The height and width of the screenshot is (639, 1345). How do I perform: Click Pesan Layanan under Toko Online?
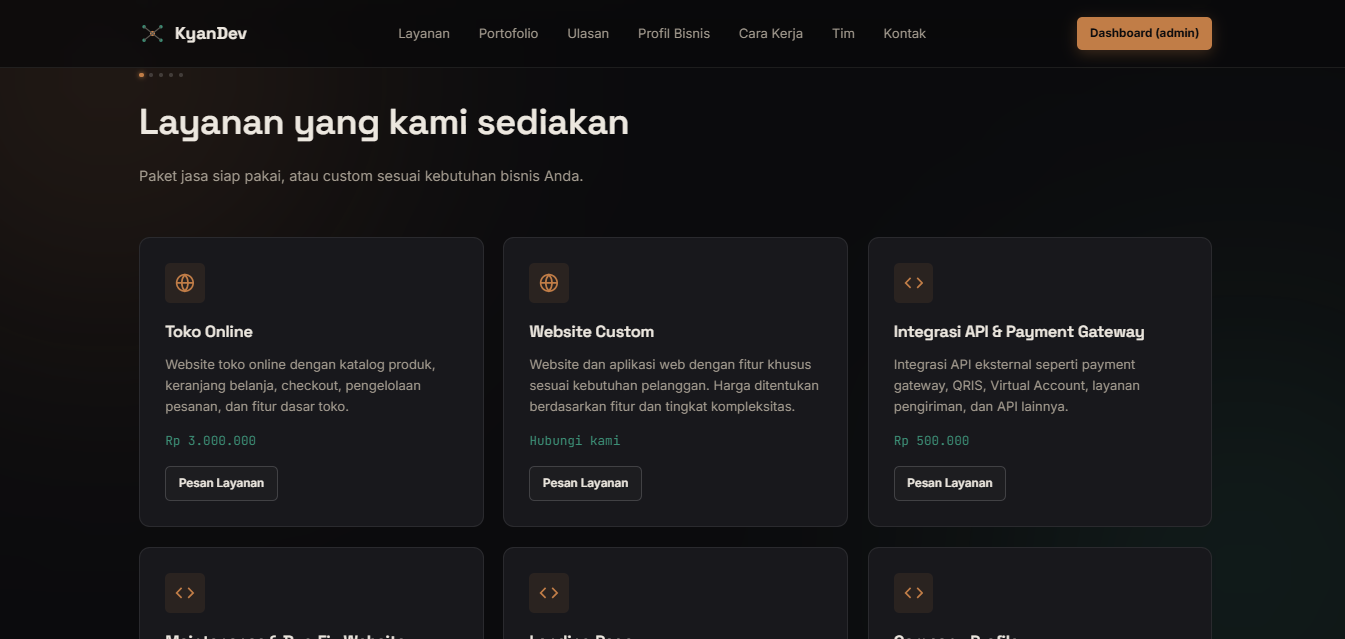[221, 483]
